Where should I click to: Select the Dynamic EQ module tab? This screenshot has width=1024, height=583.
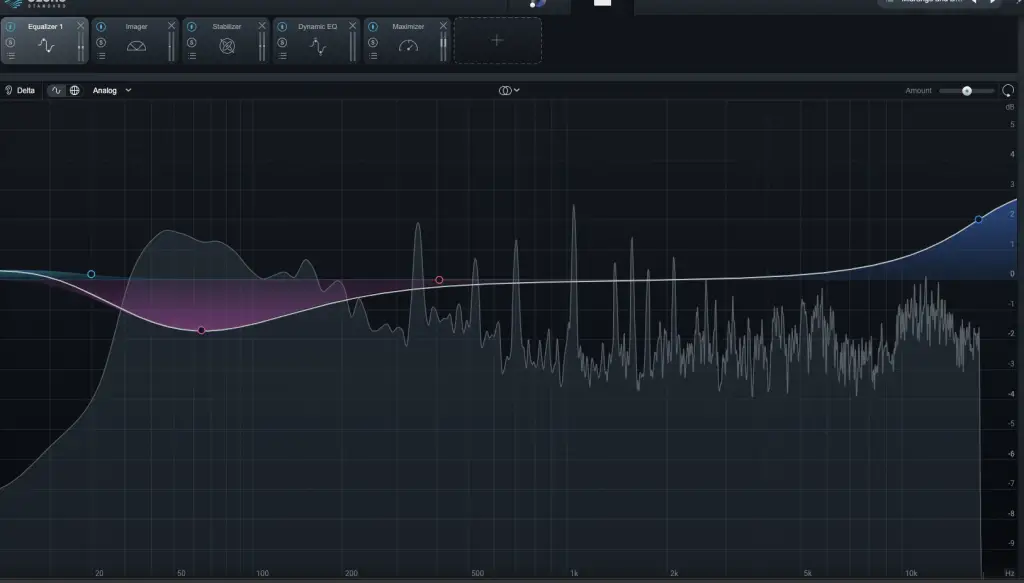click(x=317, y=40)
